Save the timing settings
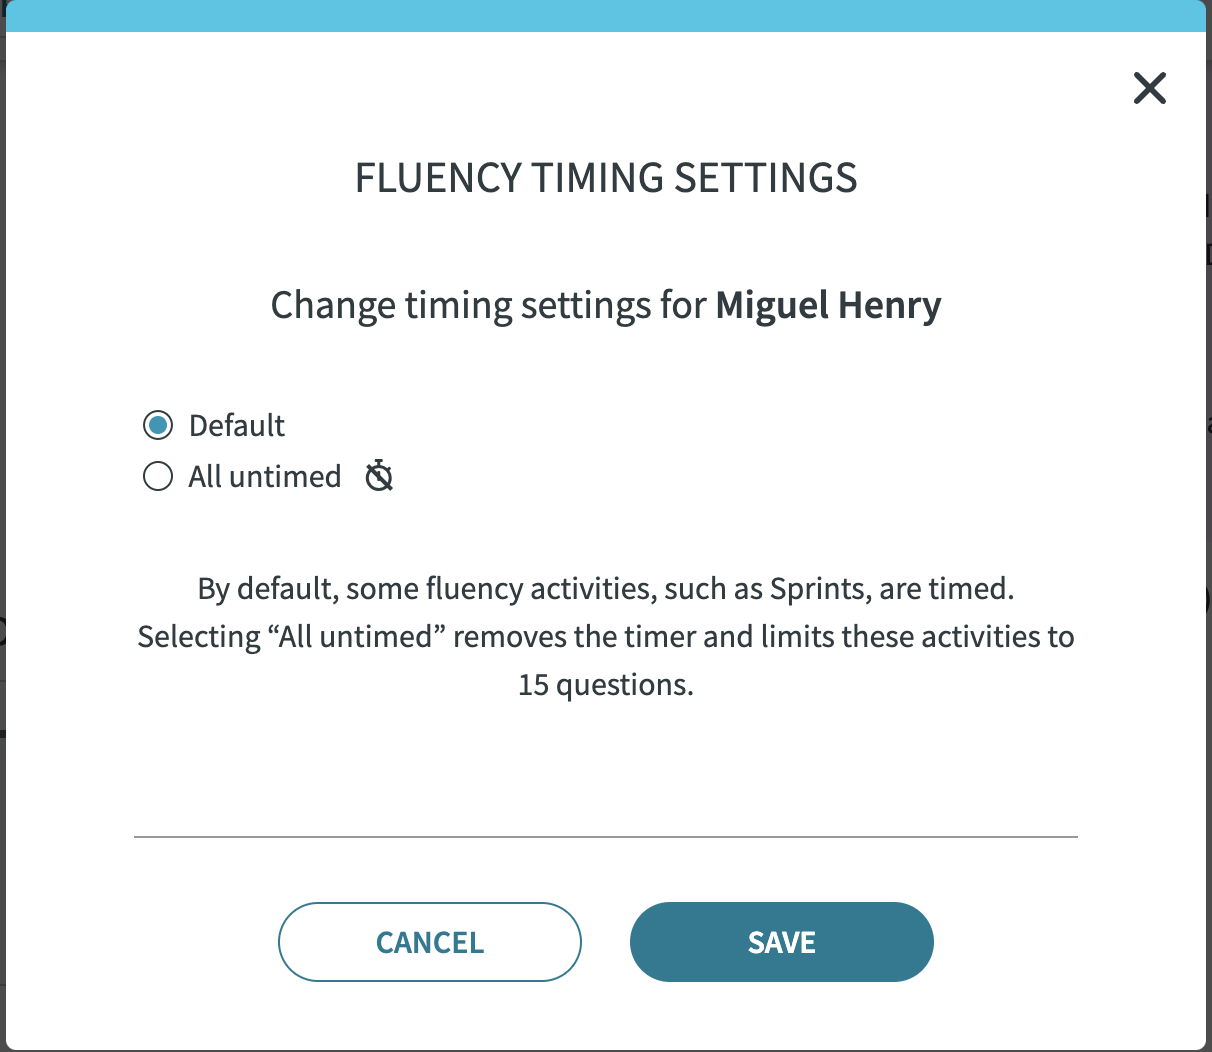 pos(782,942)
